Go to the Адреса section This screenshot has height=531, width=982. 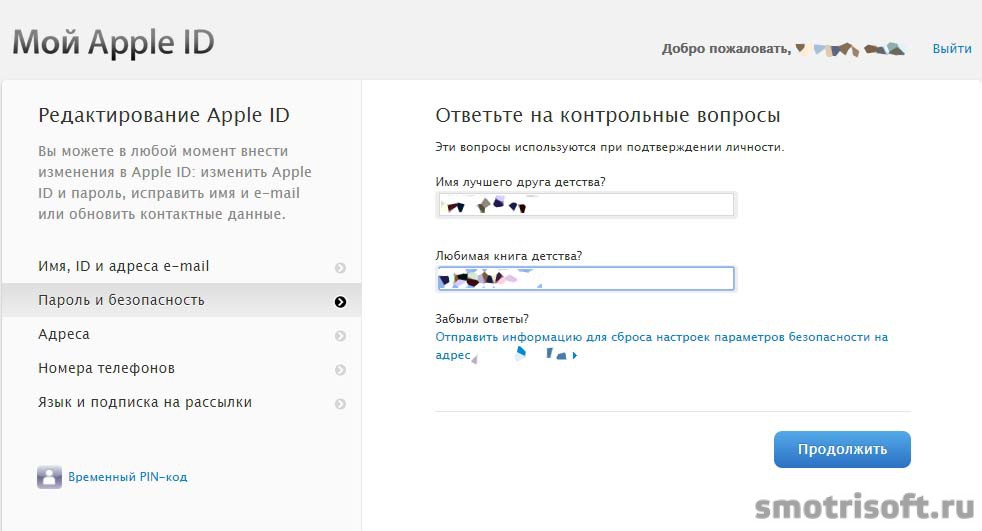(64, 334)
